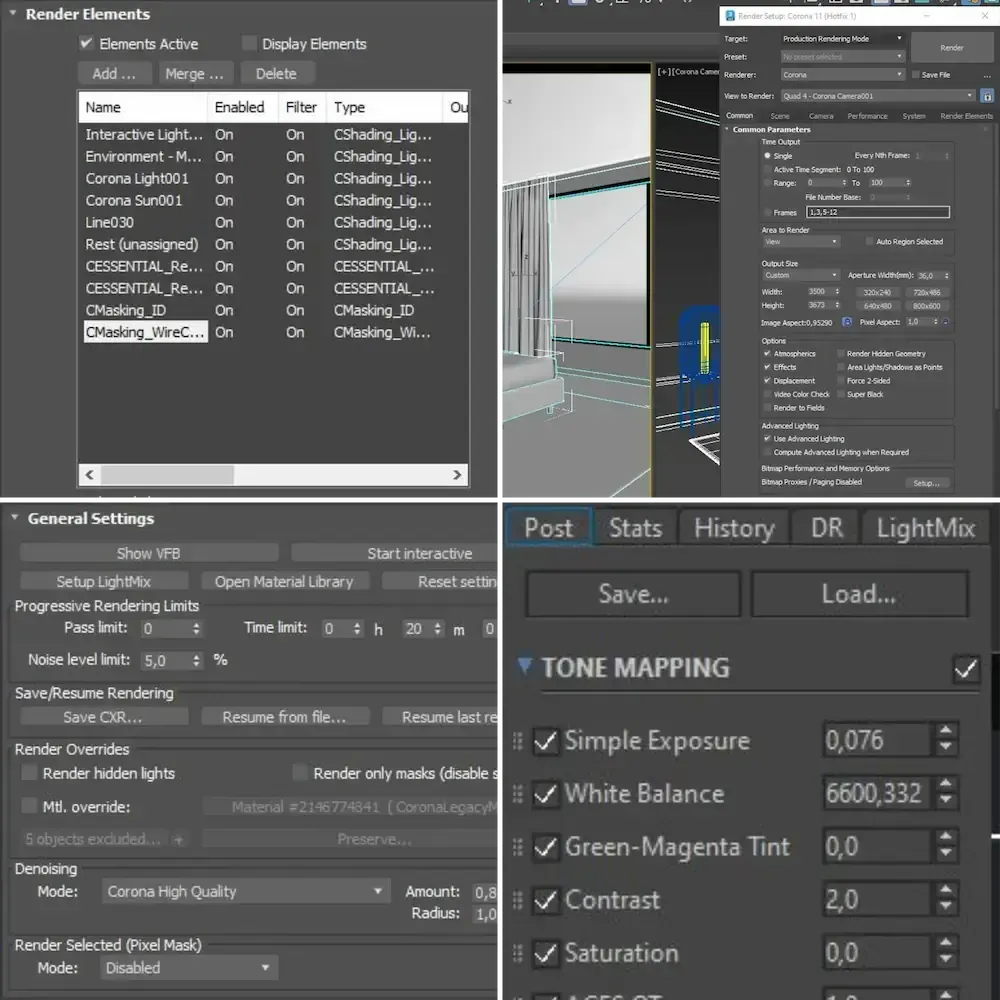Screen dimensions: 1000x1000
Task: Open the Denoising Mode dropdown
Action: point(246,892)
